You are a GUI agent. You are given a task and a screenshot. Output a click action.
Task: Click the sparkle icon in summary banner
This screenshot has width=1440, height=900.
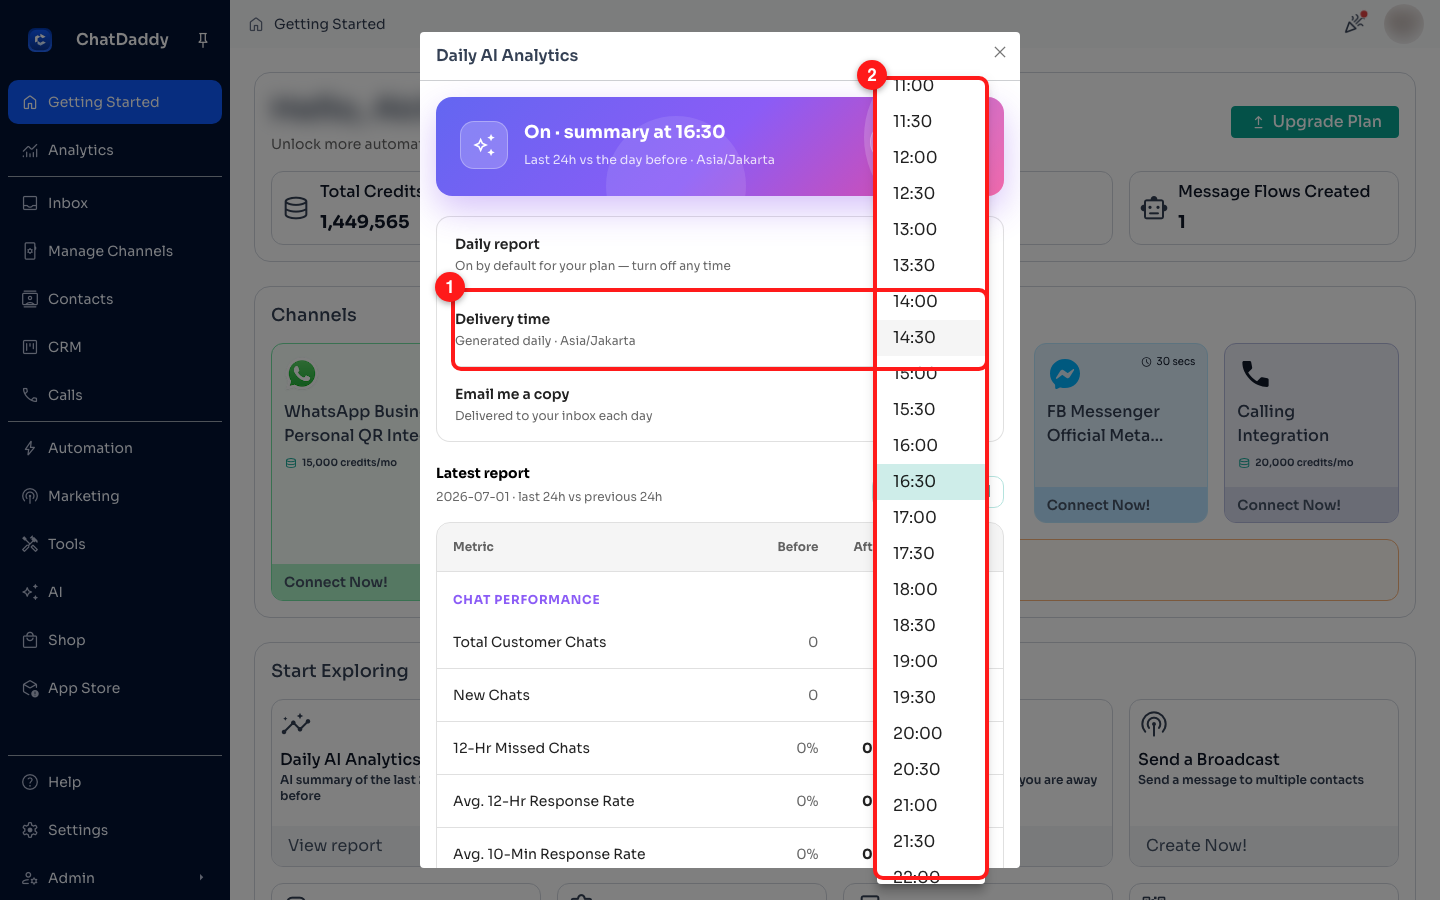(x=484, y=145)
